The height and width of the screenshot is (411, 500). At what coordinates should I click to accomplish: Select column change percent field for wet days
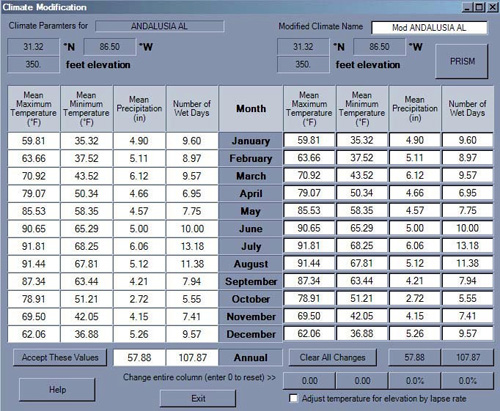(468, 381)
